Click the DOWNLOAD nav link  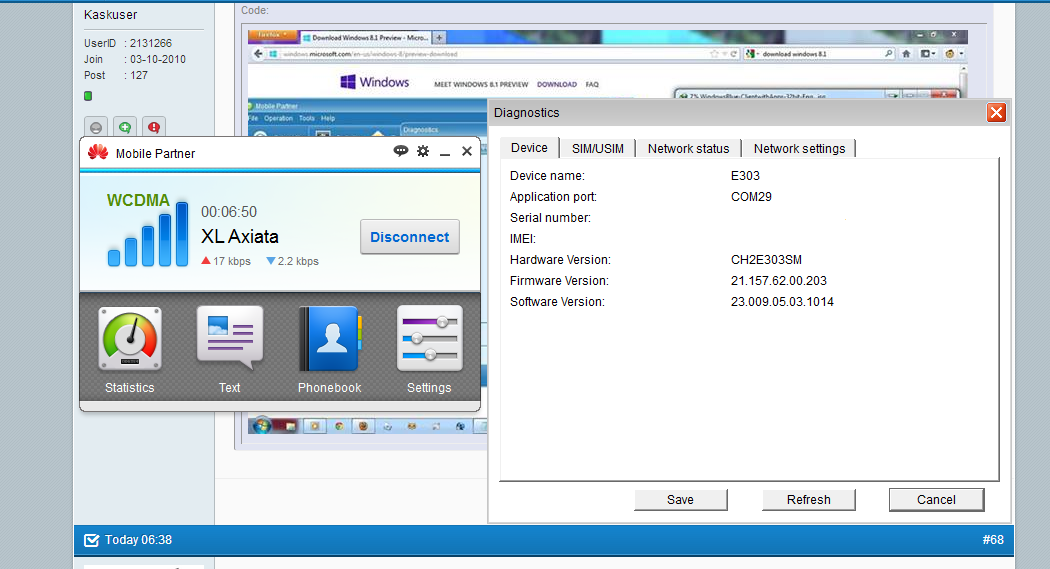[556, 84]
